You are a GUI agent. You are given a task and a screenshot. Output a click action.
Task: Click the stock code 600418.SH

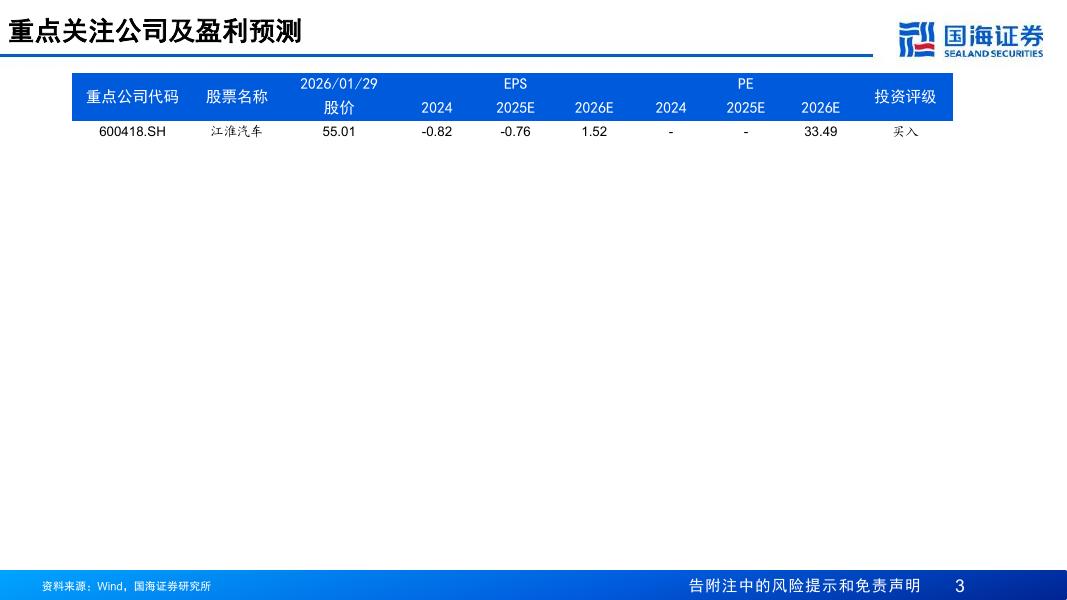coord(132,131)
